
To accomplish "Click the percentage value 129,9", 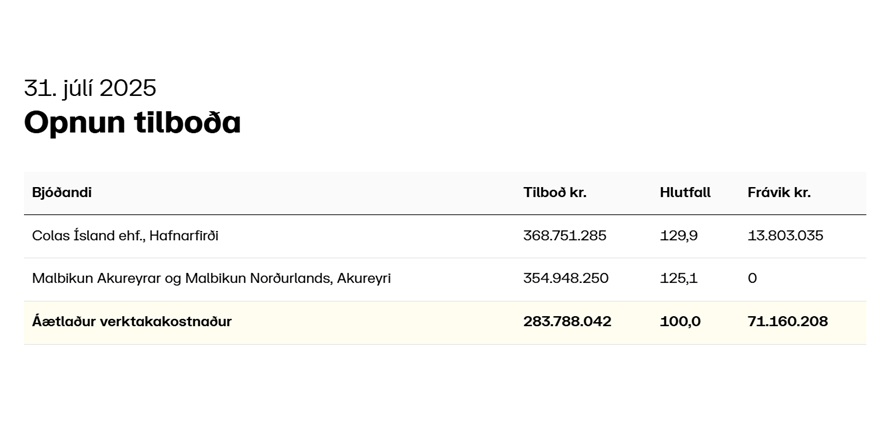I will click(x=679, y=236).
